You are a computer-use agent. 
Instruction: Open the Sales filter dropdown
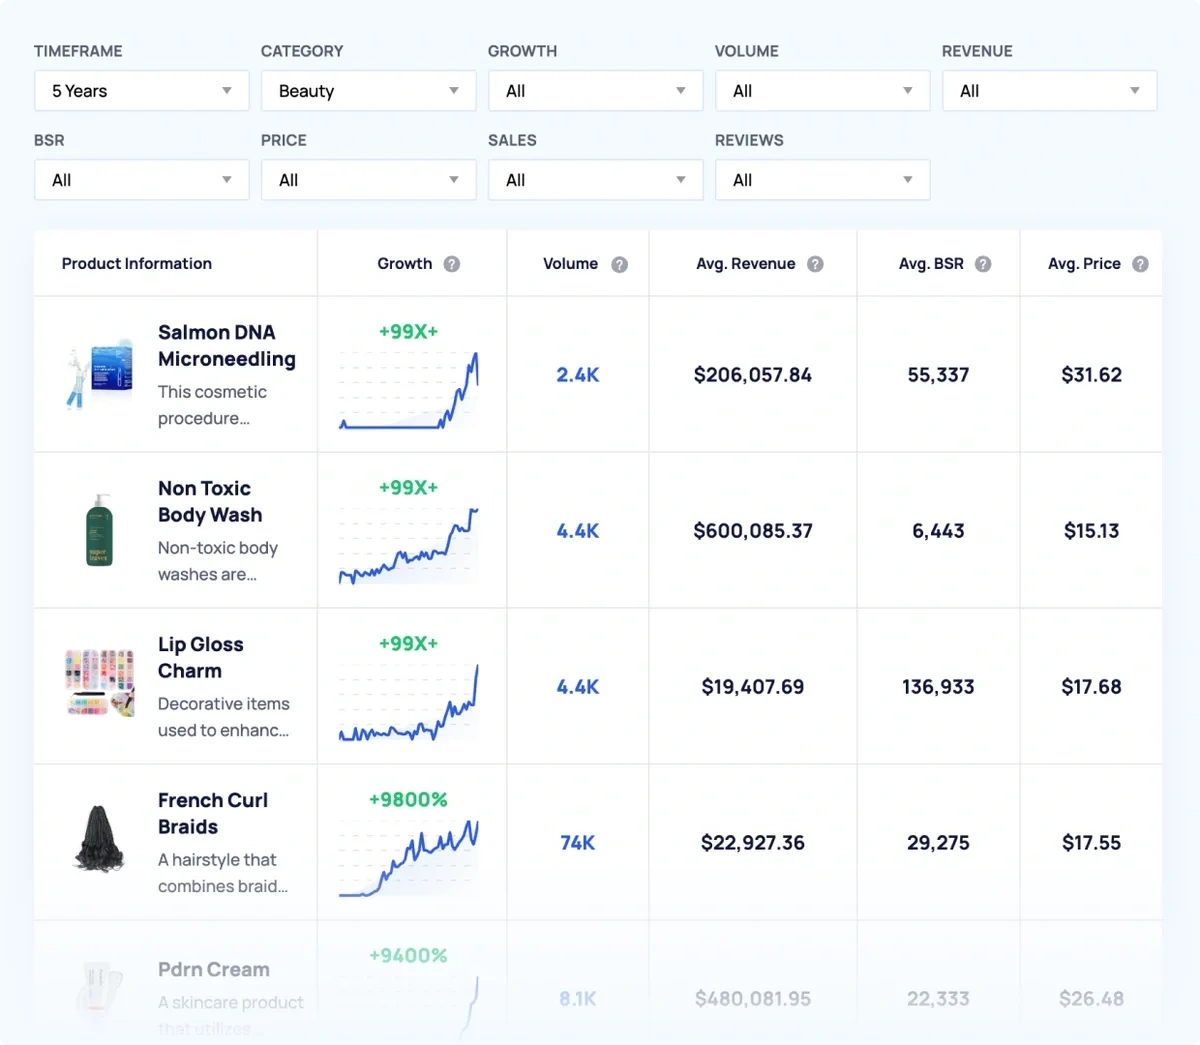click(x=595, y=180)
